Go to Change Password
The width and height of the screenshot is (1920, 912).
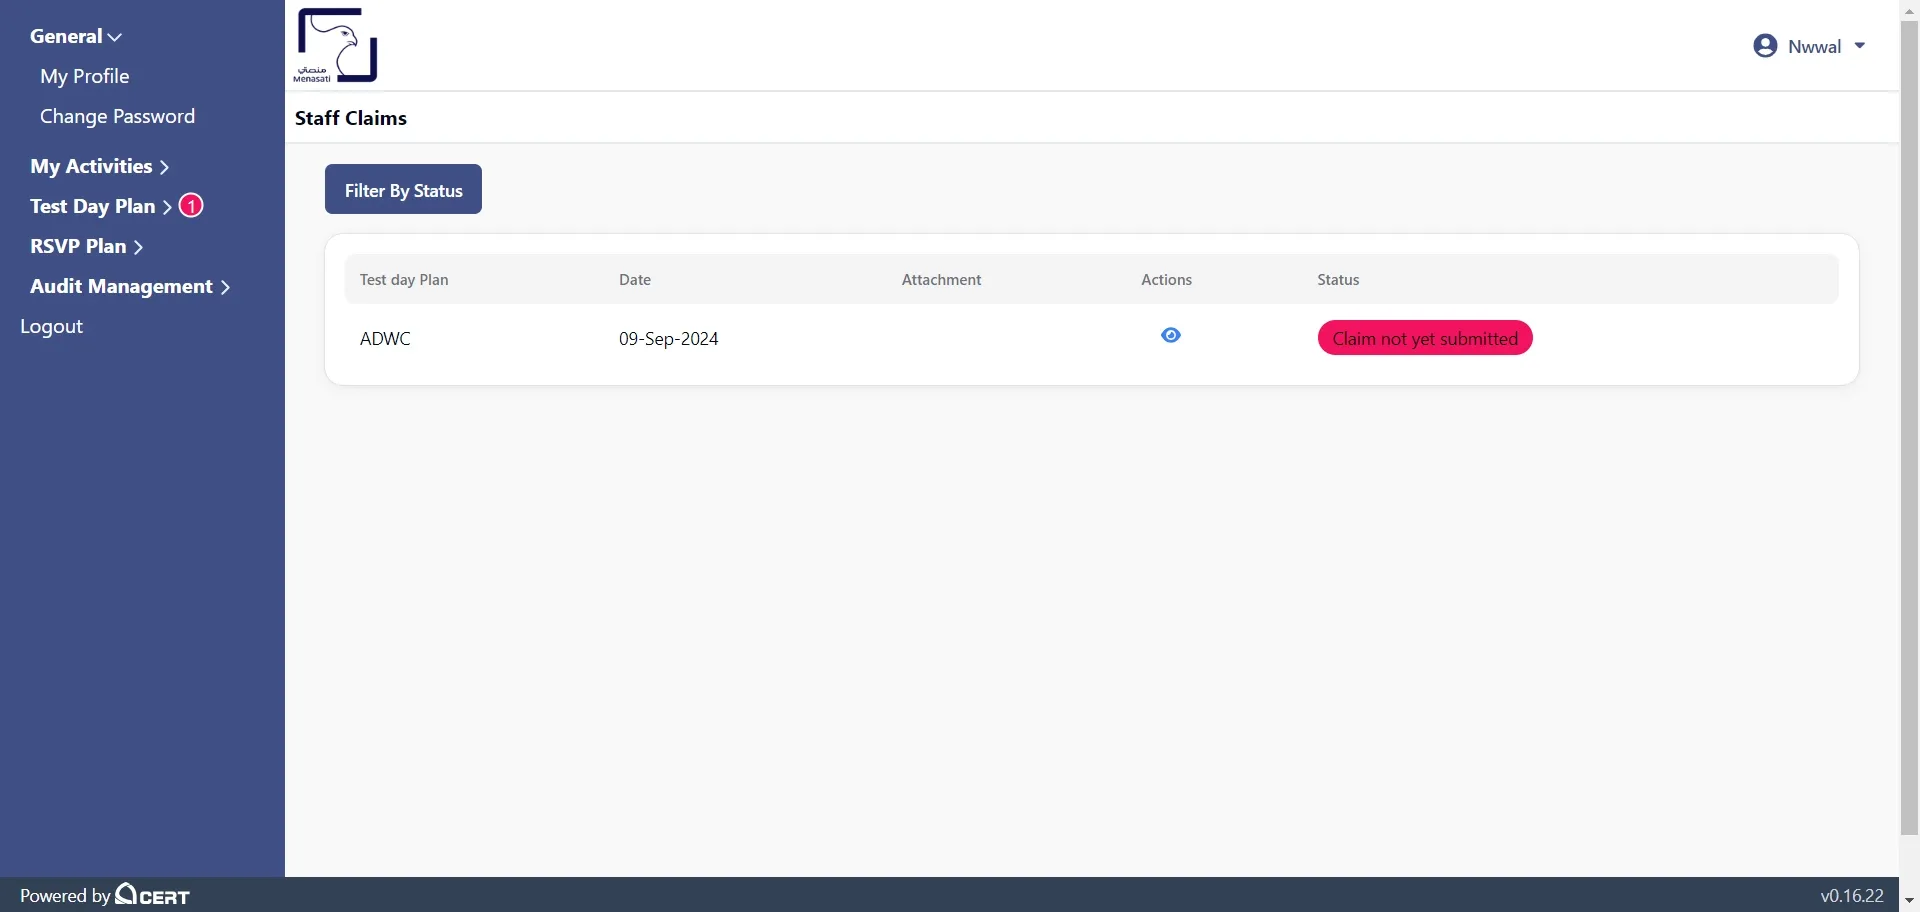click(x=117, y=117)
